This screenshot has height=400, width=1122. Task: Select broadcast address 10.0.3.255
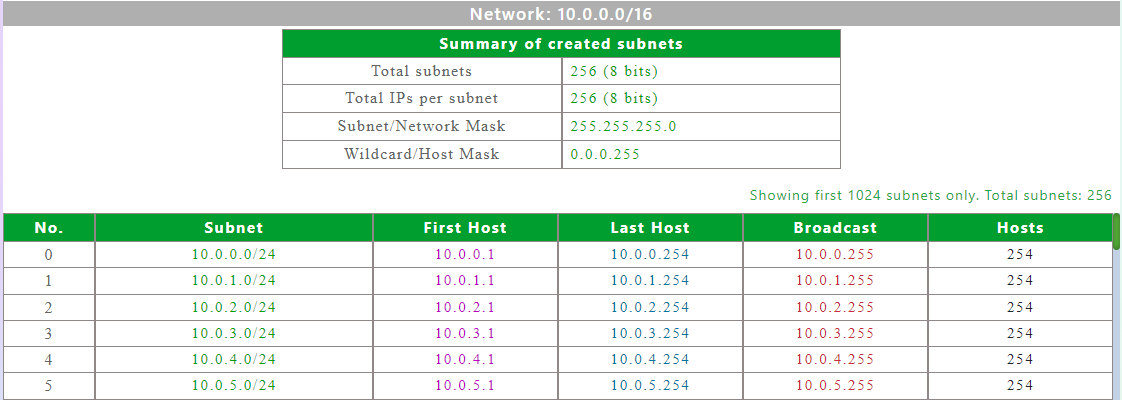[x=835, y=333]
